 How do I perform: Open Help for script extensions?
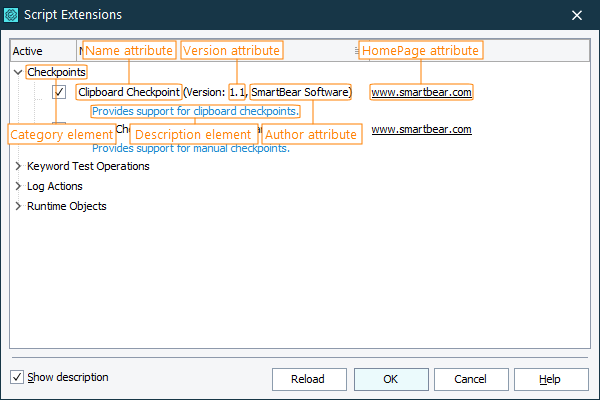coord(550,379)
